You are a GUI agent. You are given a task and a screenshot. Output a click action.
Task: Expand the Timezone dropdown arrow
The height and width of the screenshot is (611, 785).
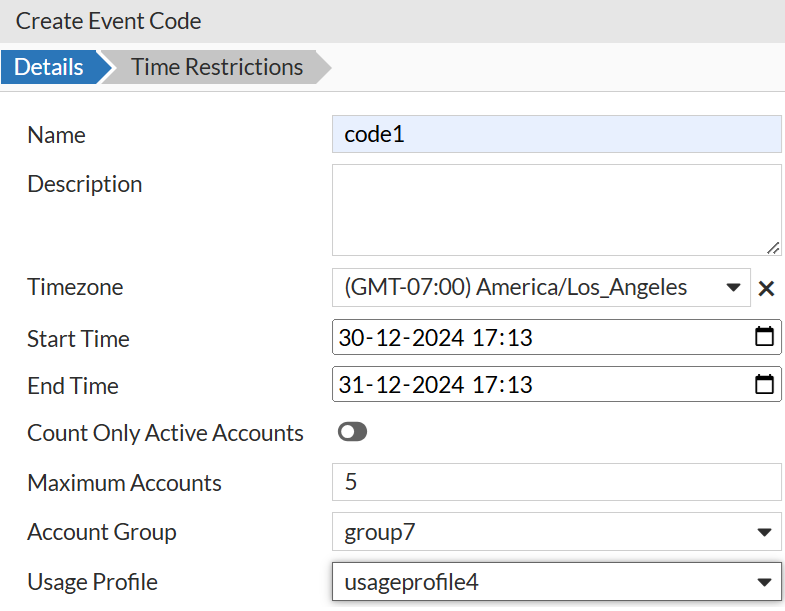pyautogui.click(x=733, y=287)
